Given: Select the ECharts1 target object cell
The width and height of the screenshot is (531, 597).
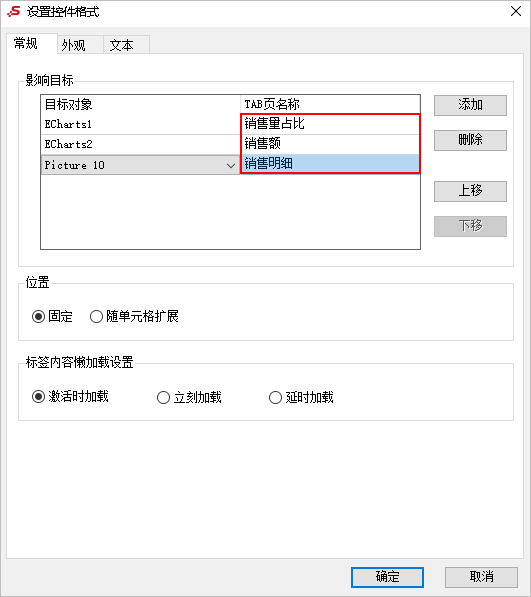Looking at the screenshot, I should (x=140, y=125).
